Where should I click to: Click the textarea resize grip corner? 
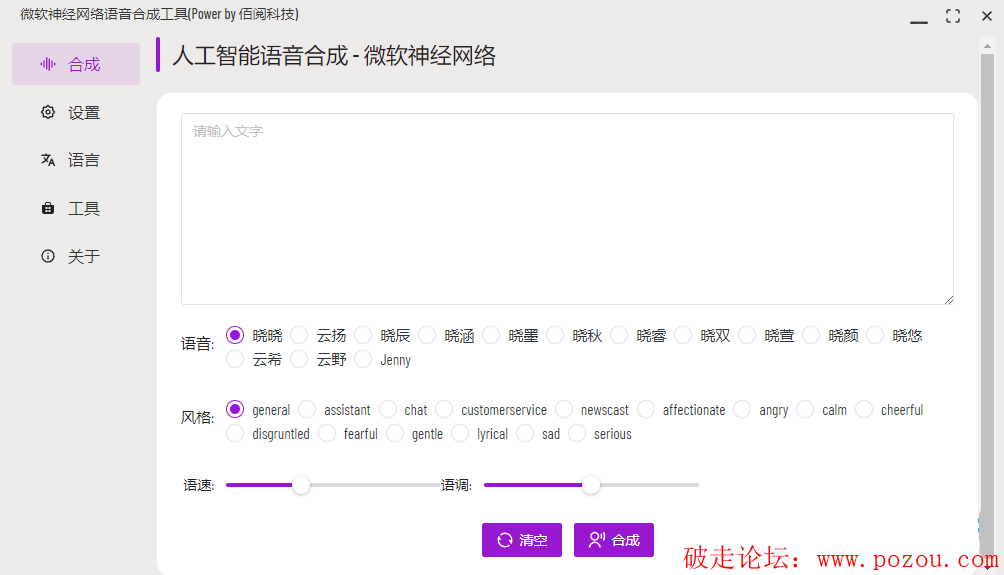coord(949,300)
